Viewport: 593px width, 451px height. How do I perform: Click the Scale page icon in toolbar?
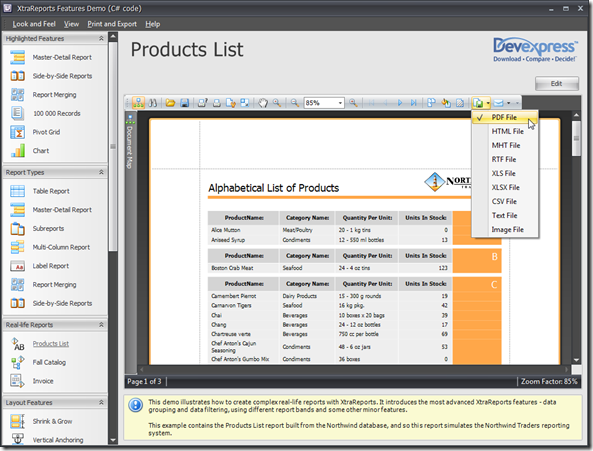click(245, 103)
